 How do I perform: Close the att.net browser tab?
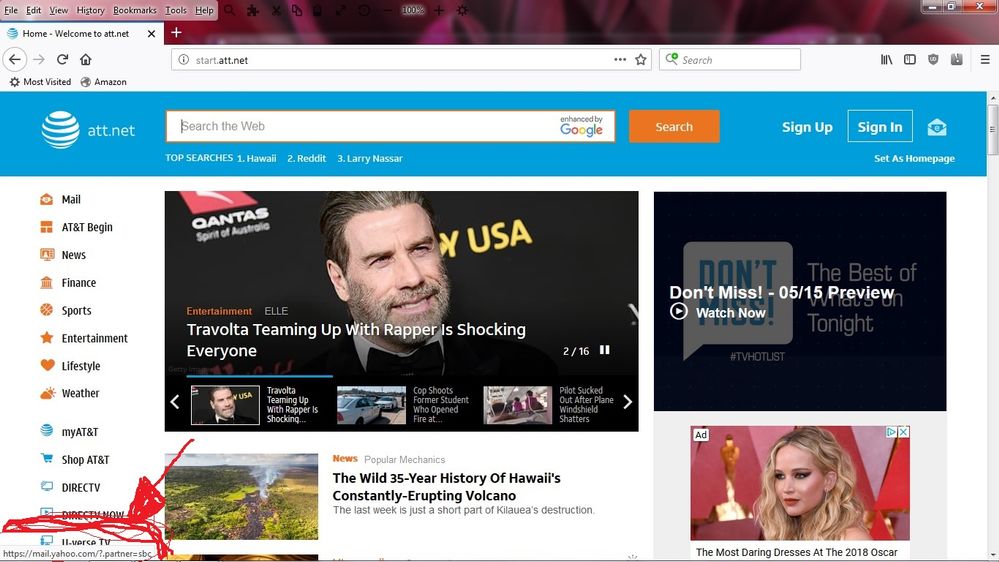151,34
